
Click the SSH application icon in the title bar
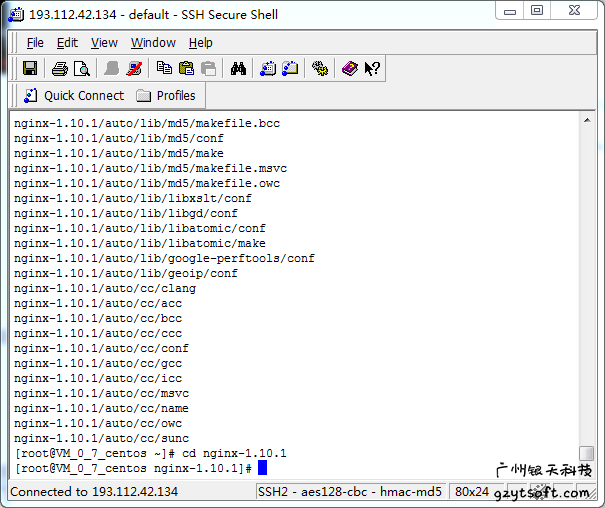coord(16,15)
